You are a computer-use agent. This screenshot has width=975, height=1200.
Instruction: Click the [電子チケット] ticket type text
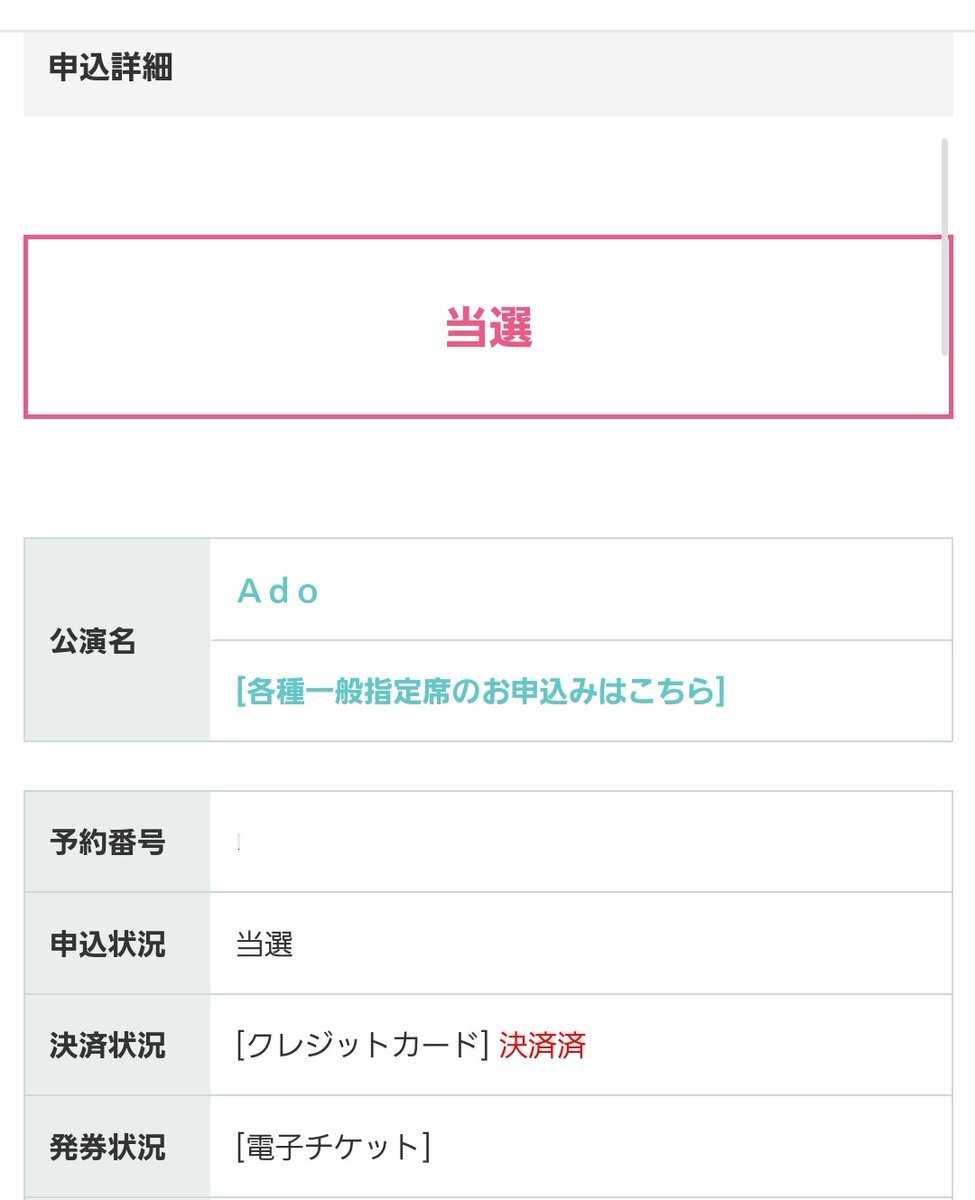(333, 1147)
